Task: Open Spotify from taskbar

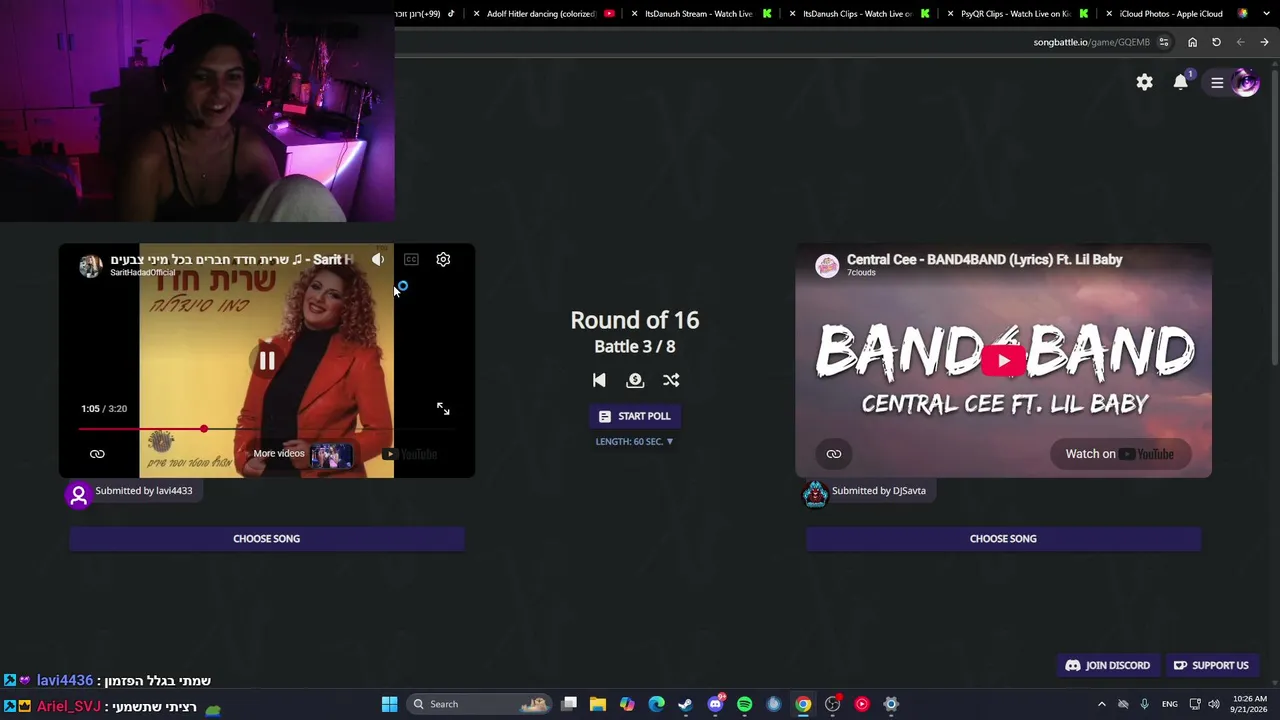Action: (744, 704)
